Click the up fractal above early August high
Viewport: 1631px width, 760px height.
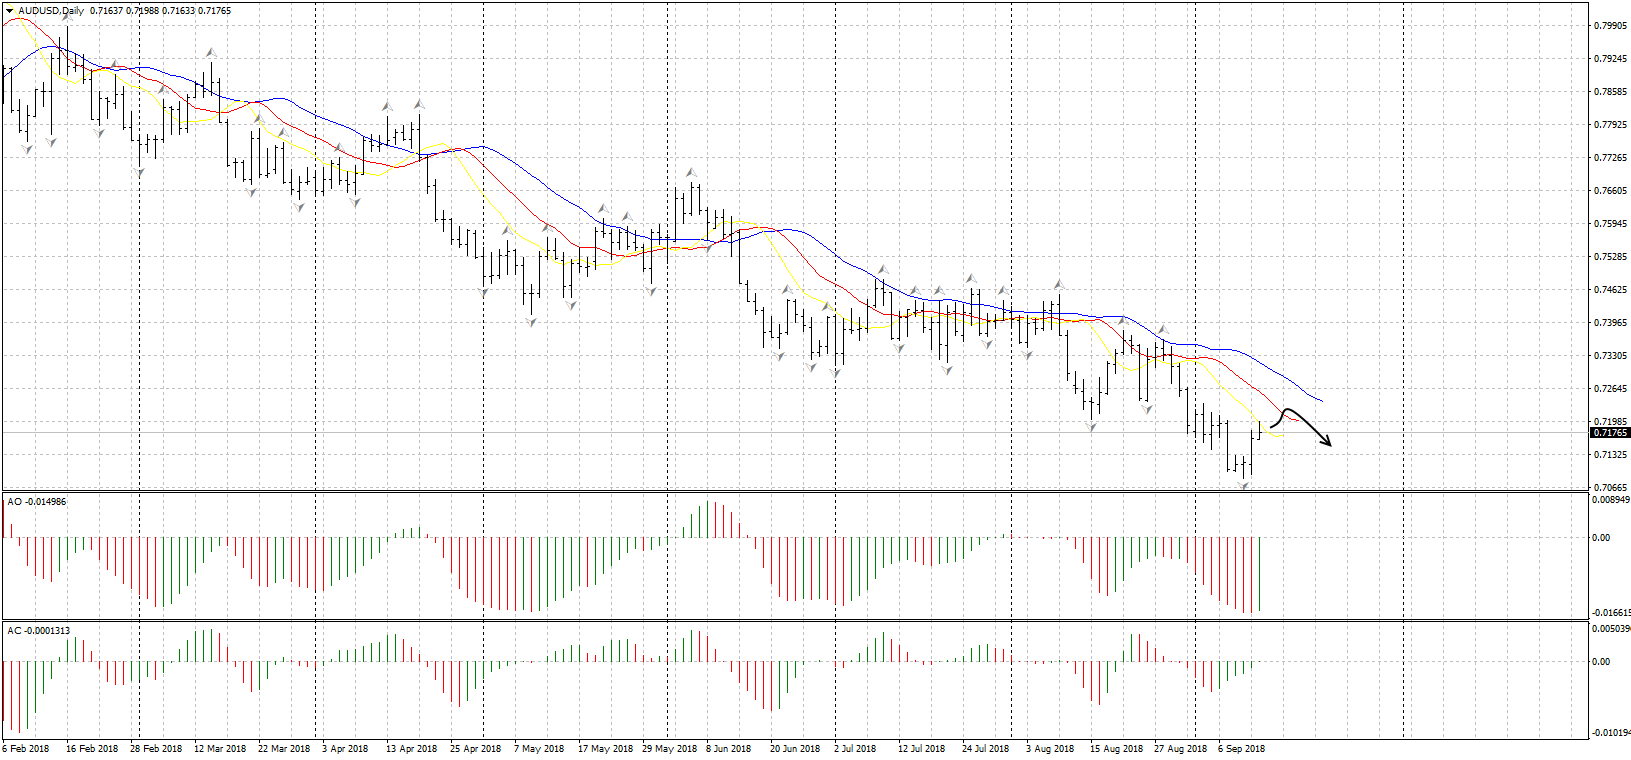(x=1058, y=284)
